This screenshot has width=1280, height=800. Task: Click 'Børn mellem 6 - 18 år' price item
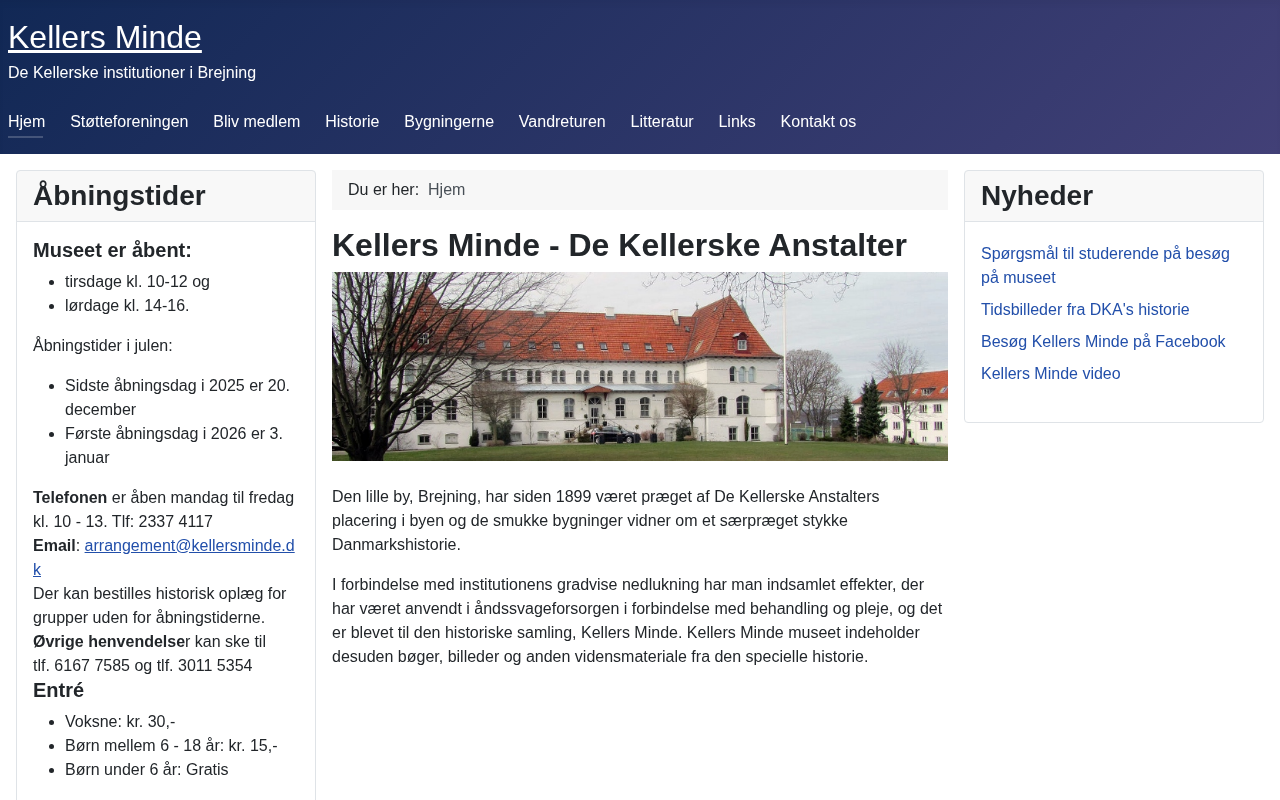pyautogui.click(x=171, y=746)
